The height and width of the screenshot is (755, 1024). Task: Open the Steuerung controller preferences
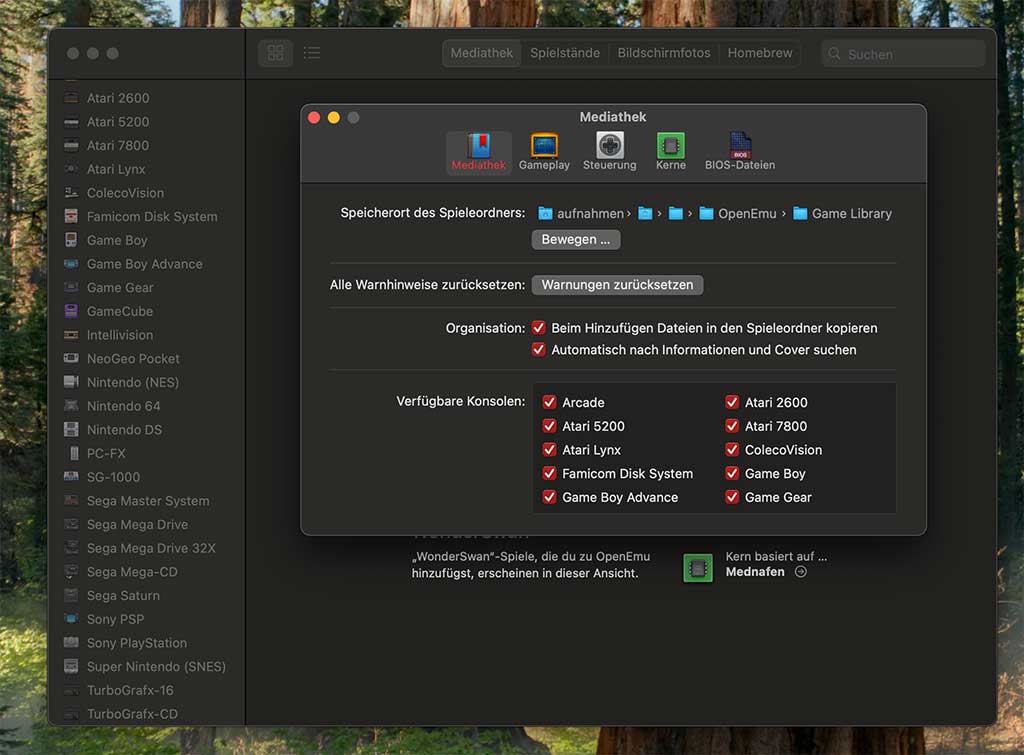[x=609, y=152]
